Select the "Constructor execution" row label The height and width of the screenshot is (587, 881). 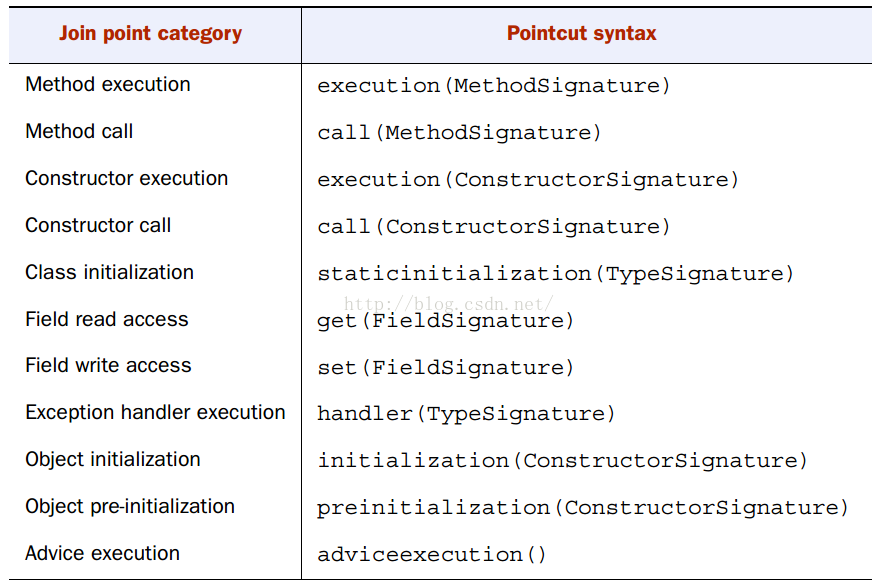tap(127, 179)
